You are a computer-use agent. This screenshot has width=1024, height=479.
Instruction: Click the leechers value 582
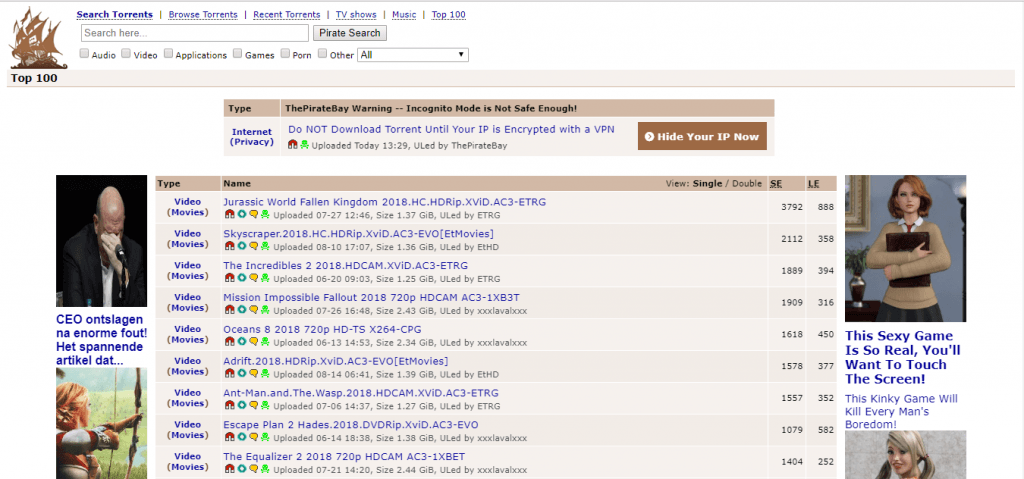(x=825, y=430)
